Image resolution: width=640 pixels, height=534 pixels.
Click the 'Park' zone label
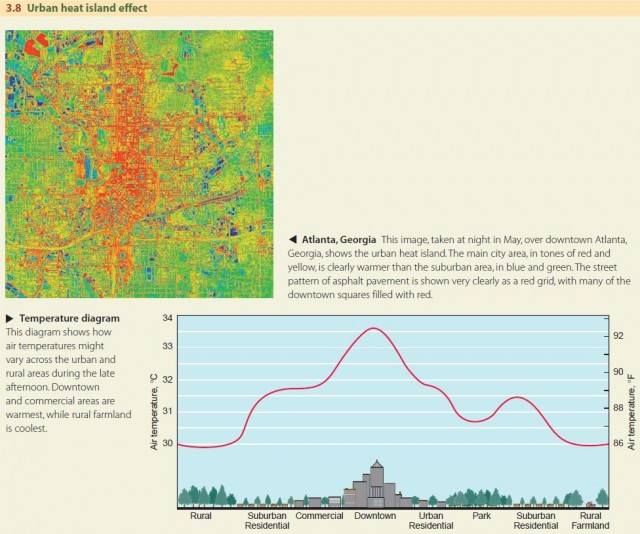pyautogui.click(x=482, y=516)
